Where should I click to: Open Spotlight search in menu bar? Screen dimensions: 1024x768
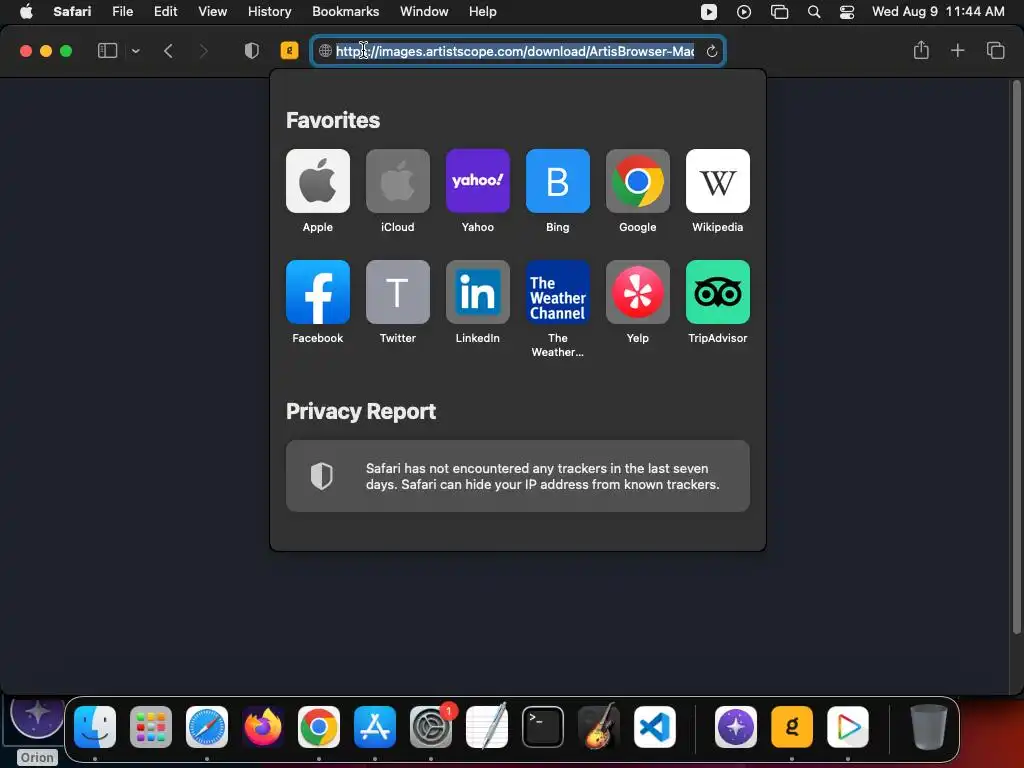[x=814, y=12]
